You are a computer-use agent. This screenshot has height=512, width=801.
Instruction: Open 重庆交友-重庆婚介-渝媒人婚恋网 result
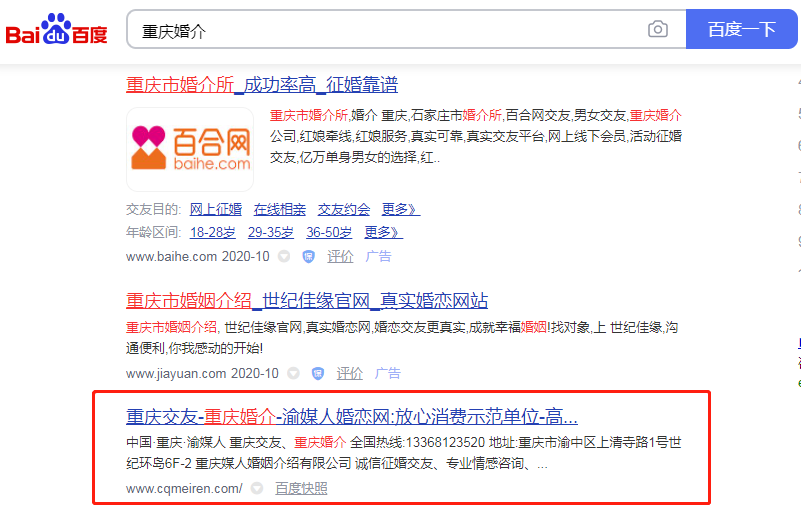pos(352,417)
